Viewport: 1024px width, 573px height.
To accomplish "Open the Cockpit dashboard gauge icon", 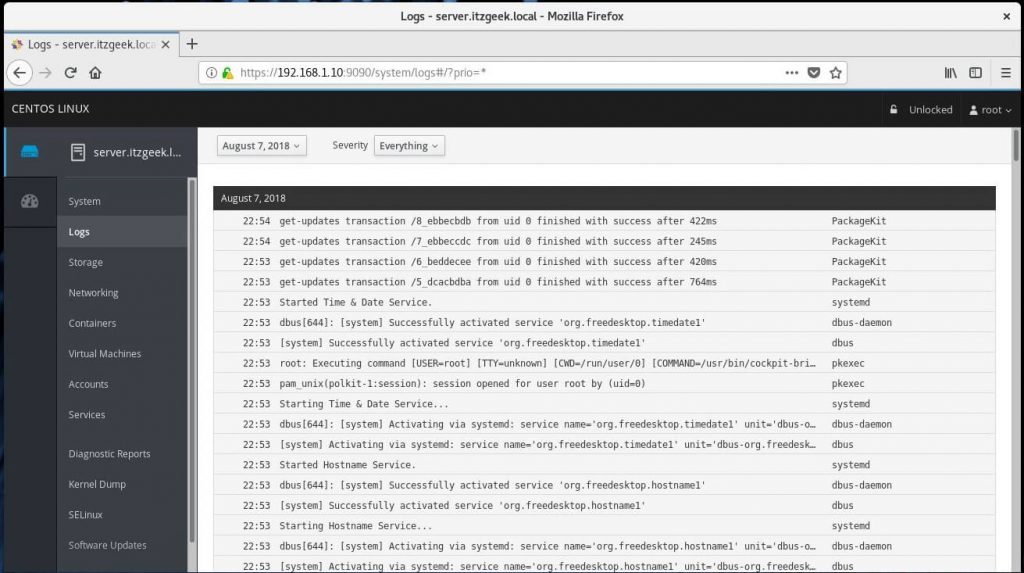I will coord(29,201).
